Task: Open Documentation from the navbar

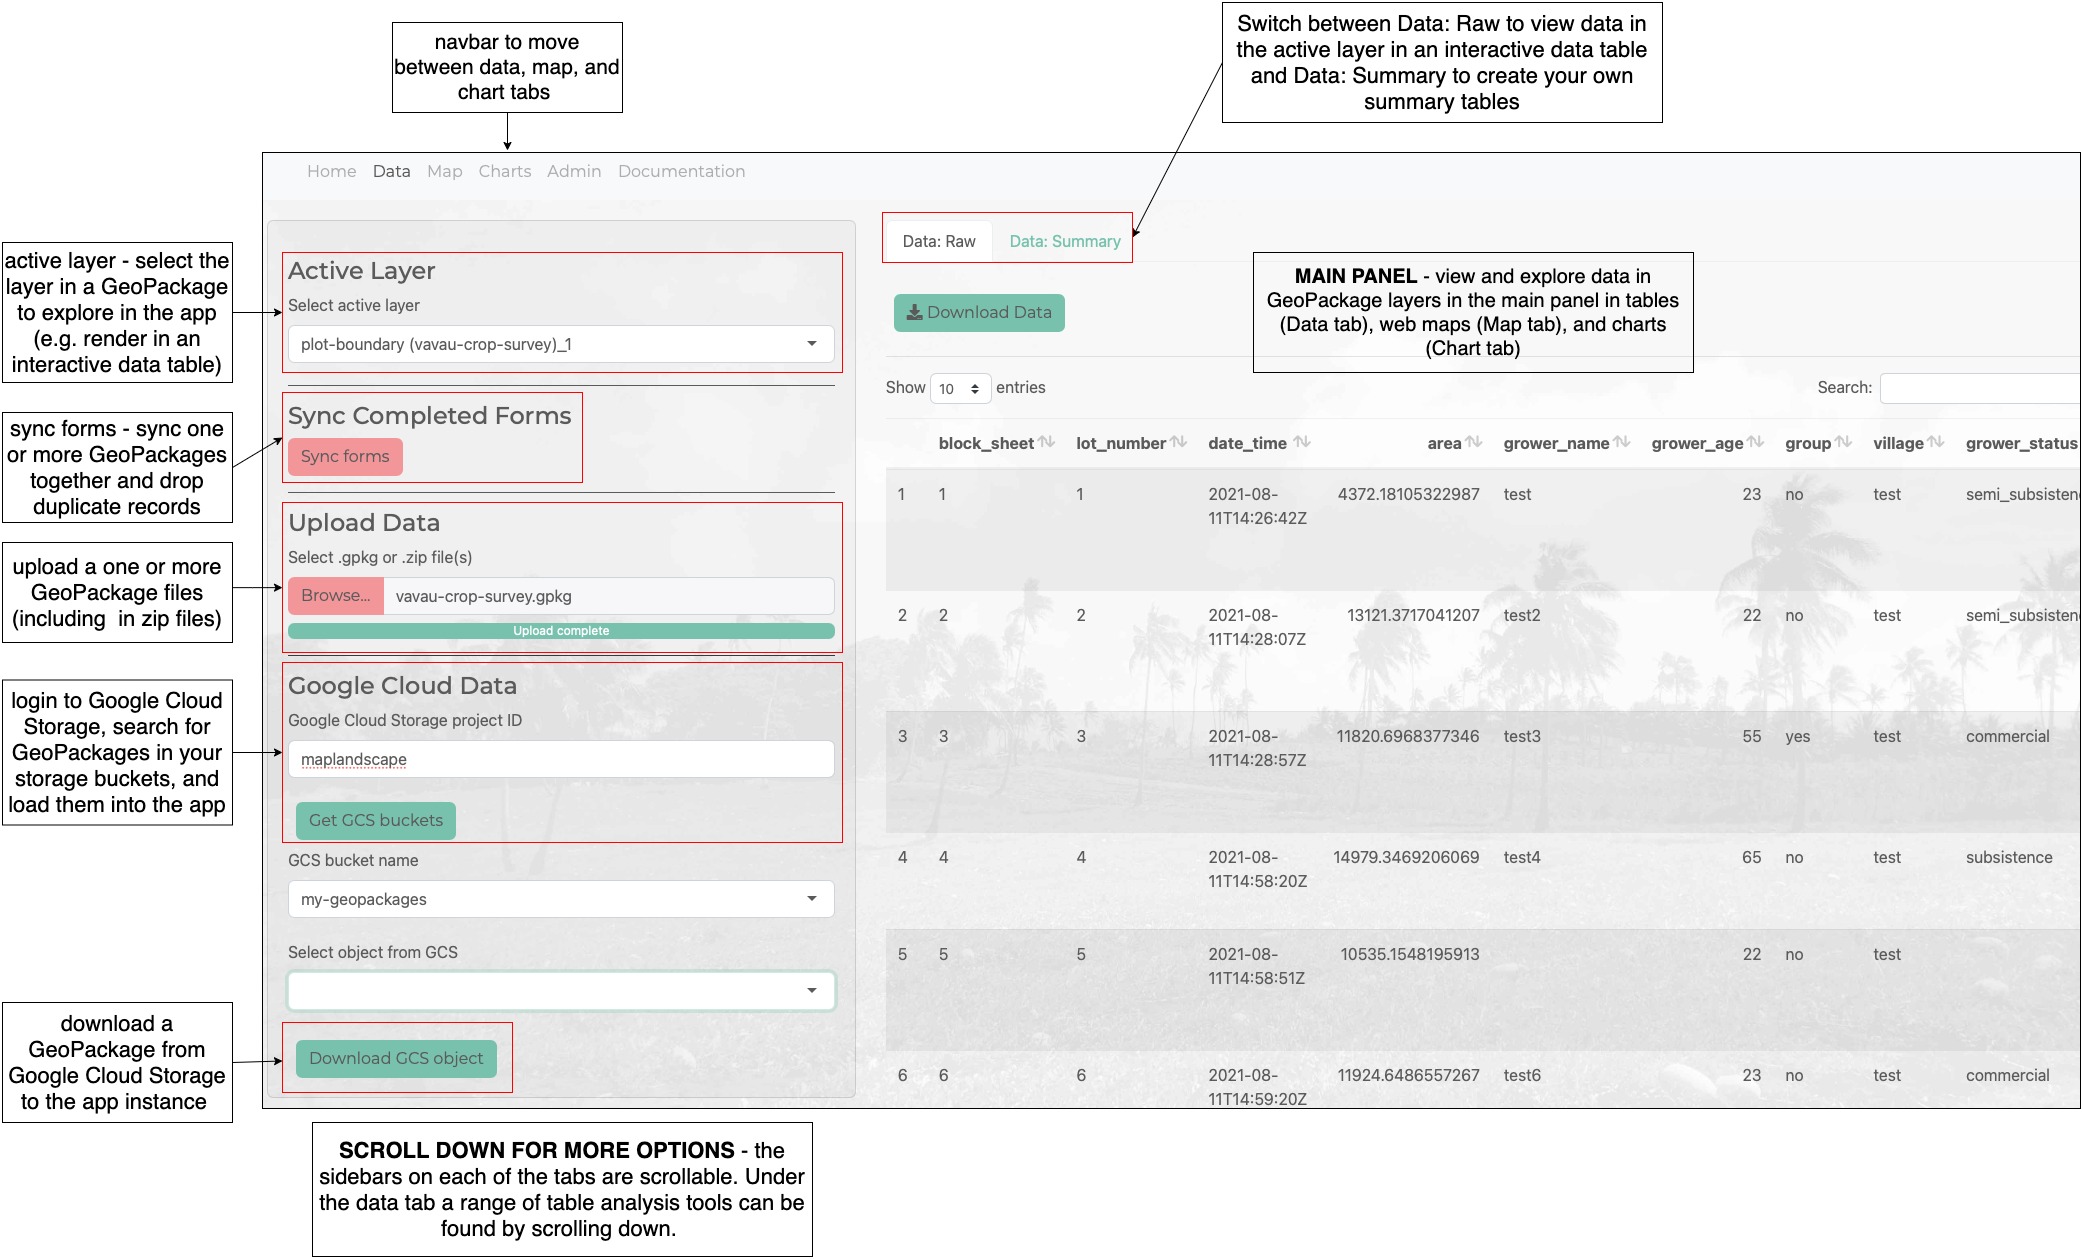Action: point(681,171)
